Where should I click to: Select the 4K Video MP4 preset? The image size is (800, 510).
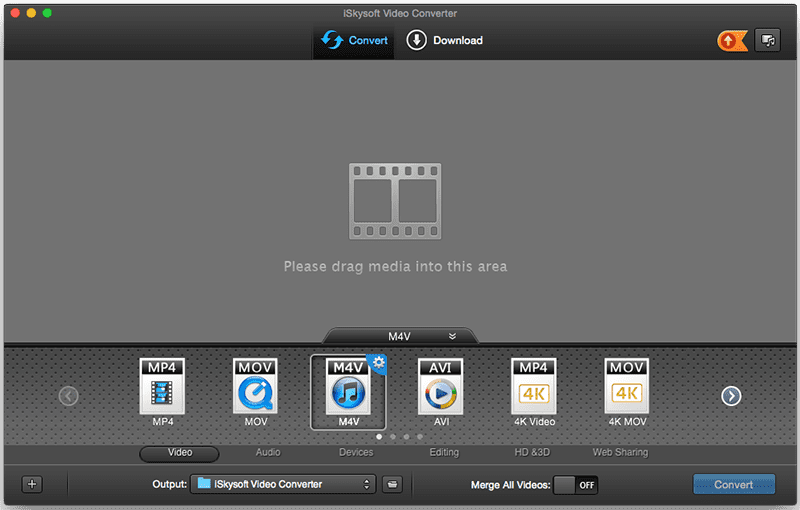click(x=533, y=388)
